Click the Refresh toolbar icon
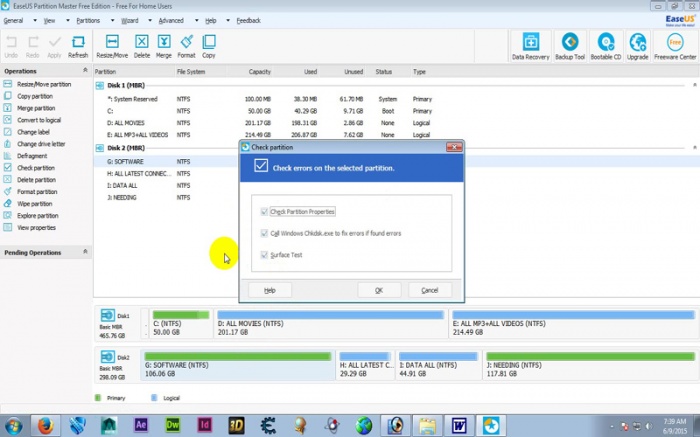The width and height of the screenshot is (700, 437). [78, 45]
